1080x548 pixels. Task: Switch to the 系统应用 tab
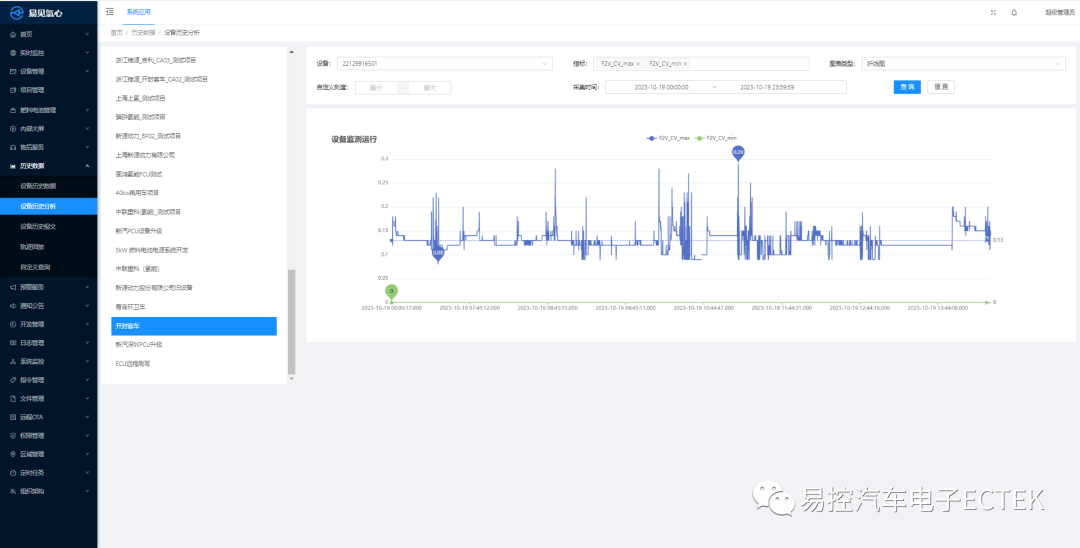pyautogui.click(x=138, y=12)
